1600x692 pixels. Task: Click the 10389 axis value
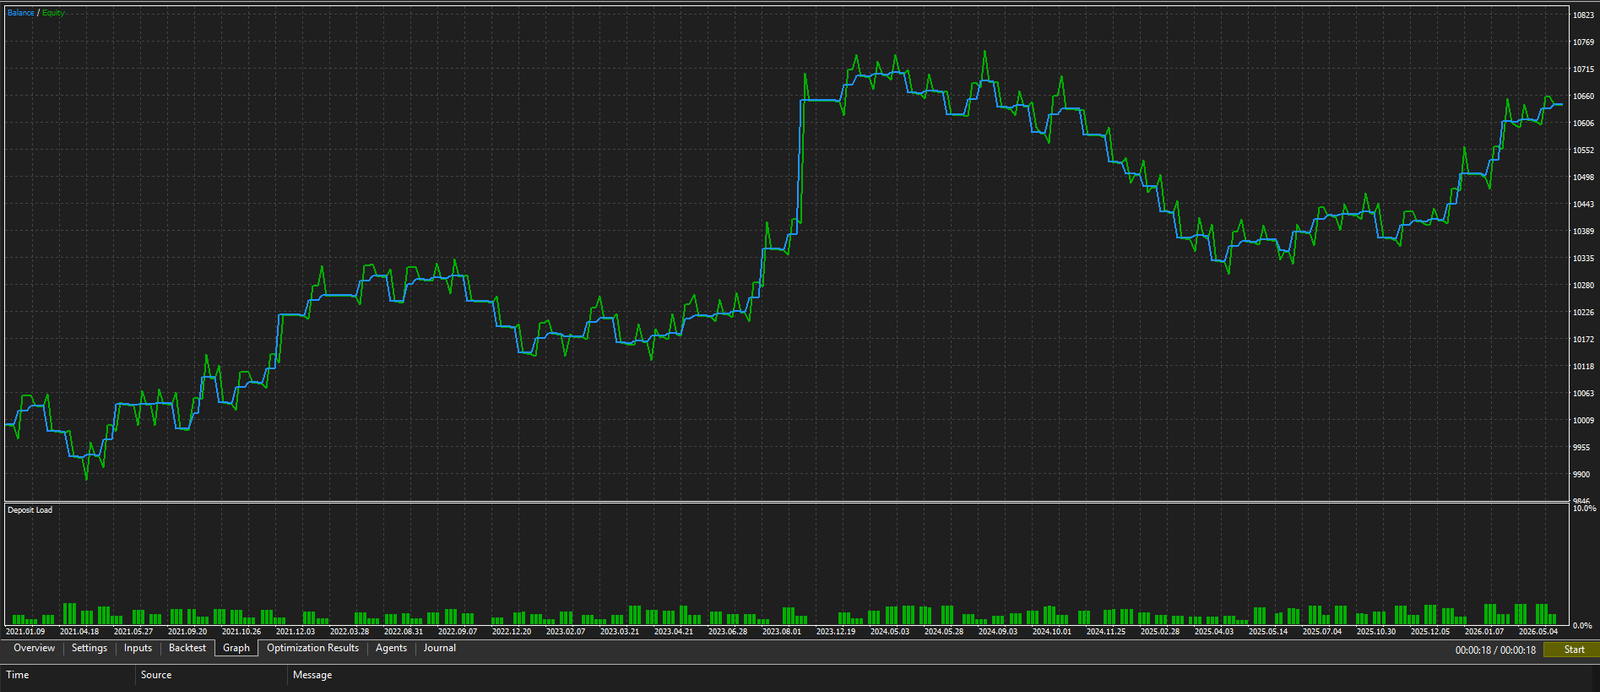[1584, 231]
